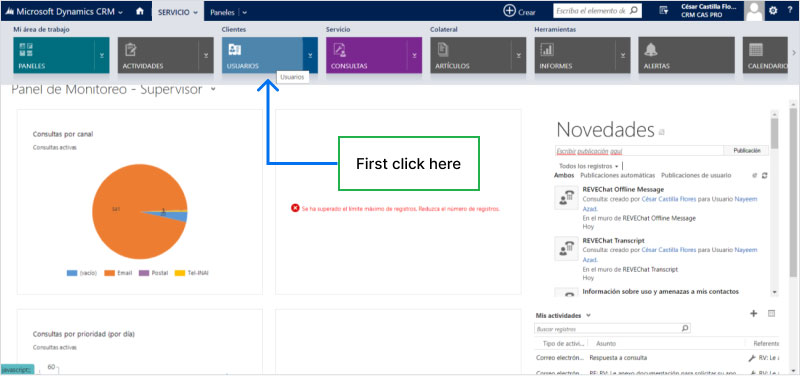Click the Escribir publicación aquí field

(x=639, y=151)
